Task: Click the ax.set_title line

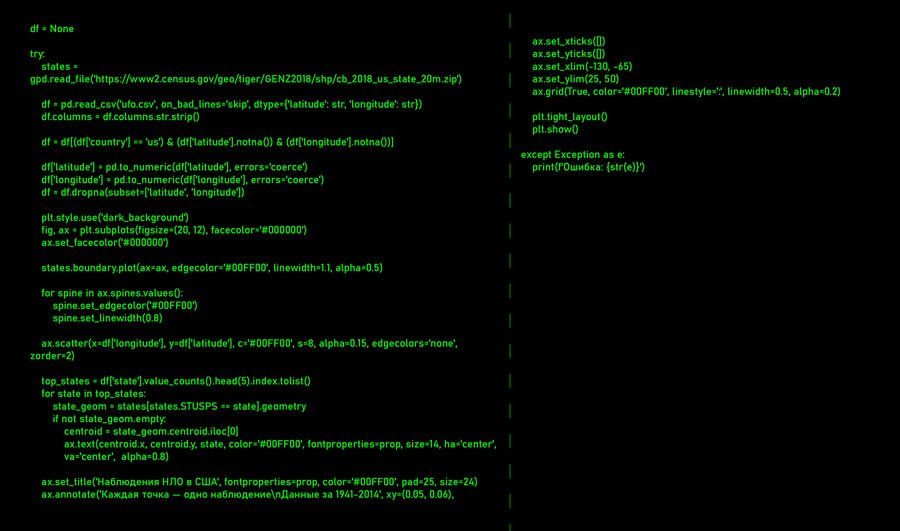Action: (259, 482)
